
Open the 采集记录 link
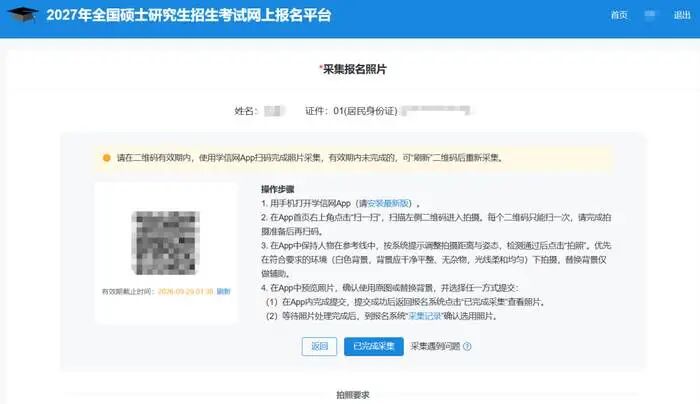pos(425,316)
